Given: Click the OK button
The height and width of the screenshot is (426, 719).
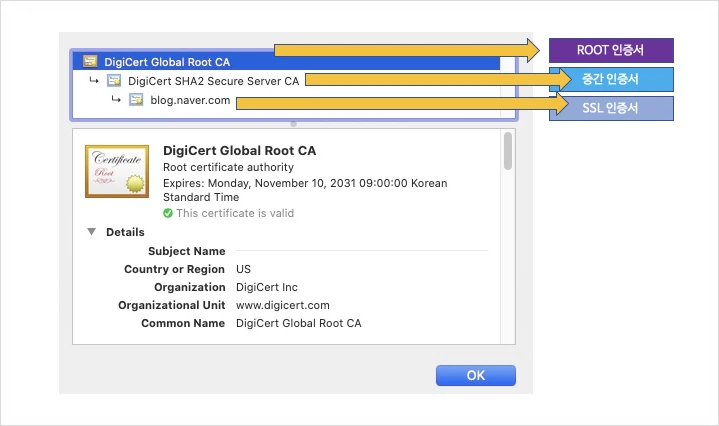Looking at the screenshot, I should (x=476, y=375).
